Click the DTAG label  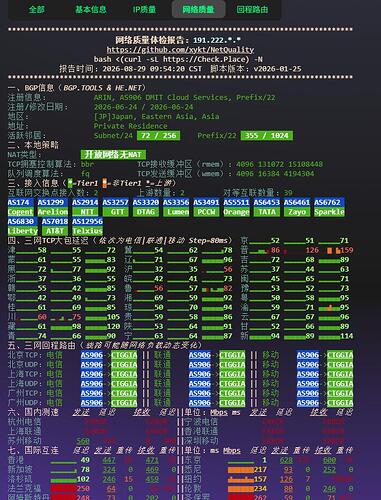(146, 212)
